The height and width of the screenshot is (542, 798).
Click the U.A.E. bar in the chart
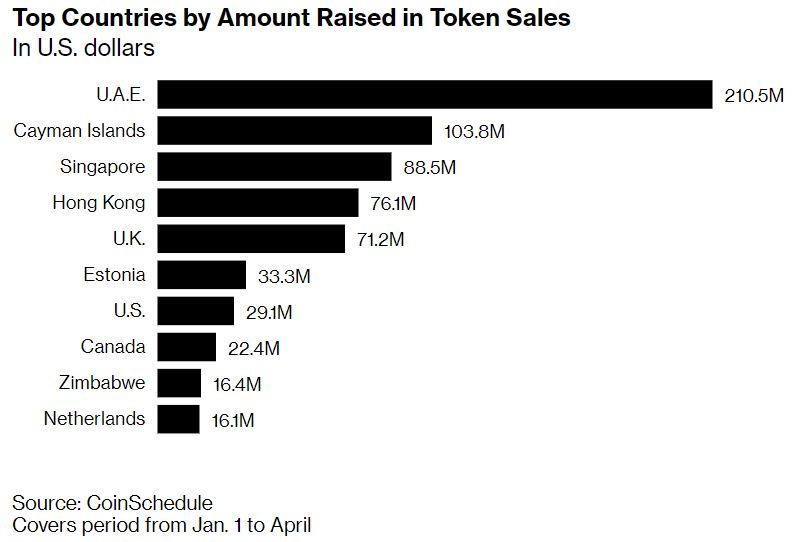(434, 95)
